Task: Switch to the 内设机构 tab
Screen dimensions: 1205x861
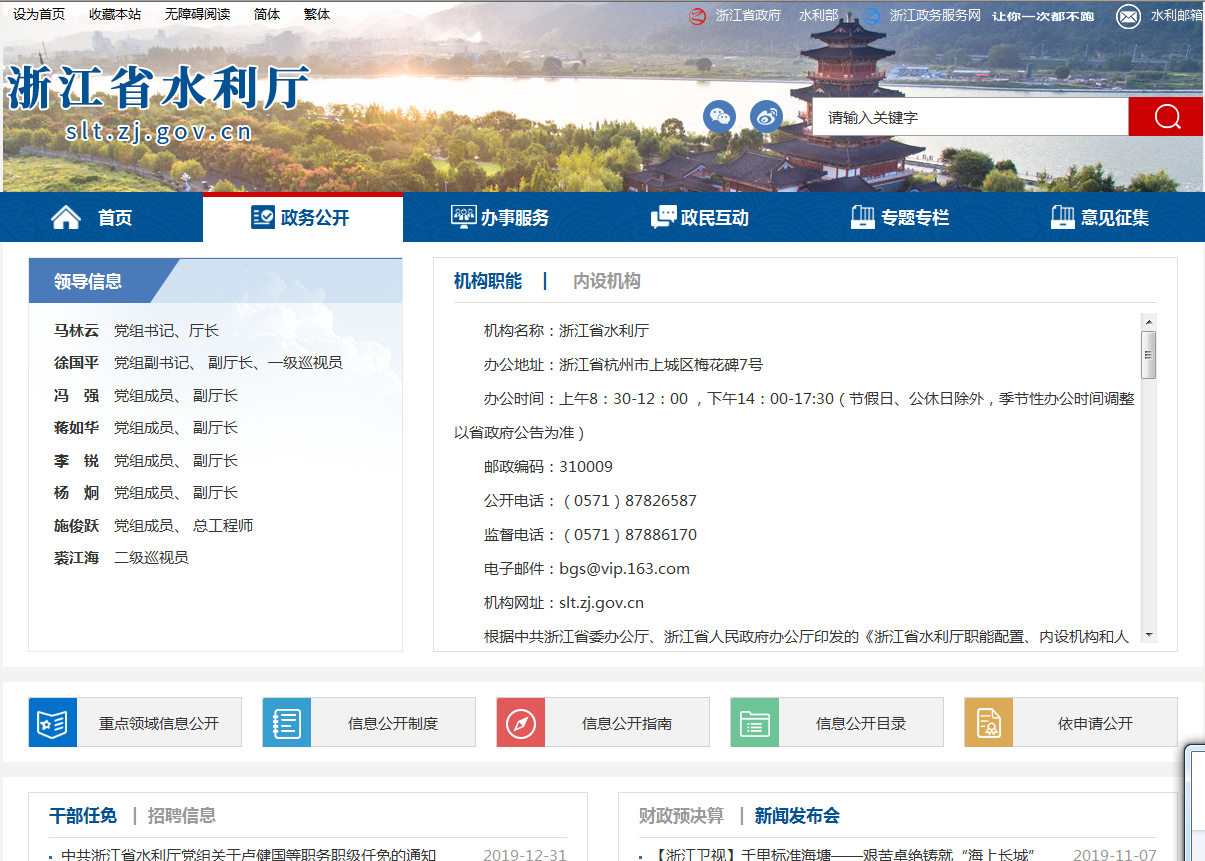Action: [606, 281]
